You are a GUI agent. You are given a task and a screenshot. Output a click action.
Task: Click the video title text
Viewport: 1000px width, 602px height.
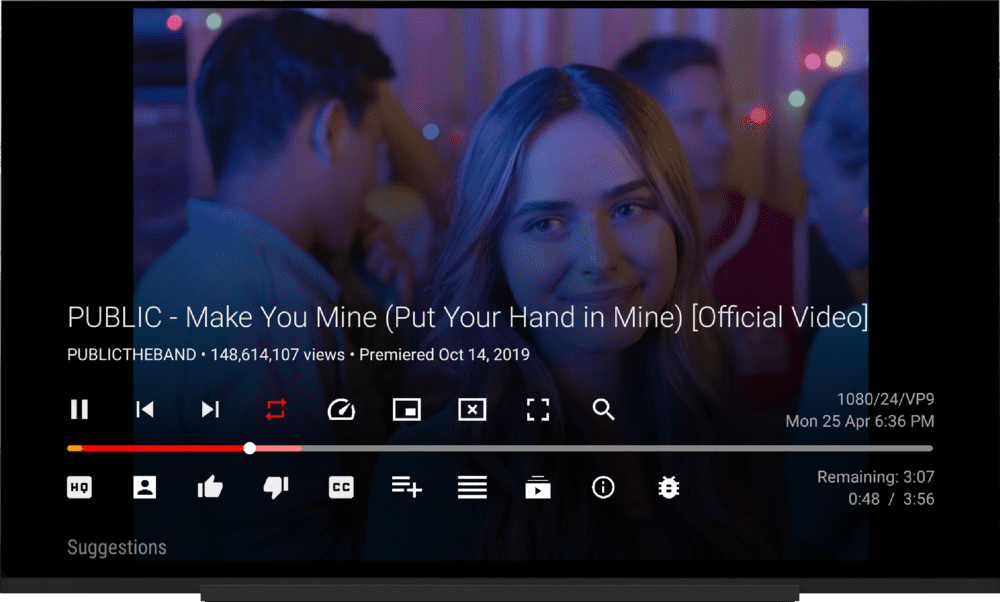tap(468, 318)
